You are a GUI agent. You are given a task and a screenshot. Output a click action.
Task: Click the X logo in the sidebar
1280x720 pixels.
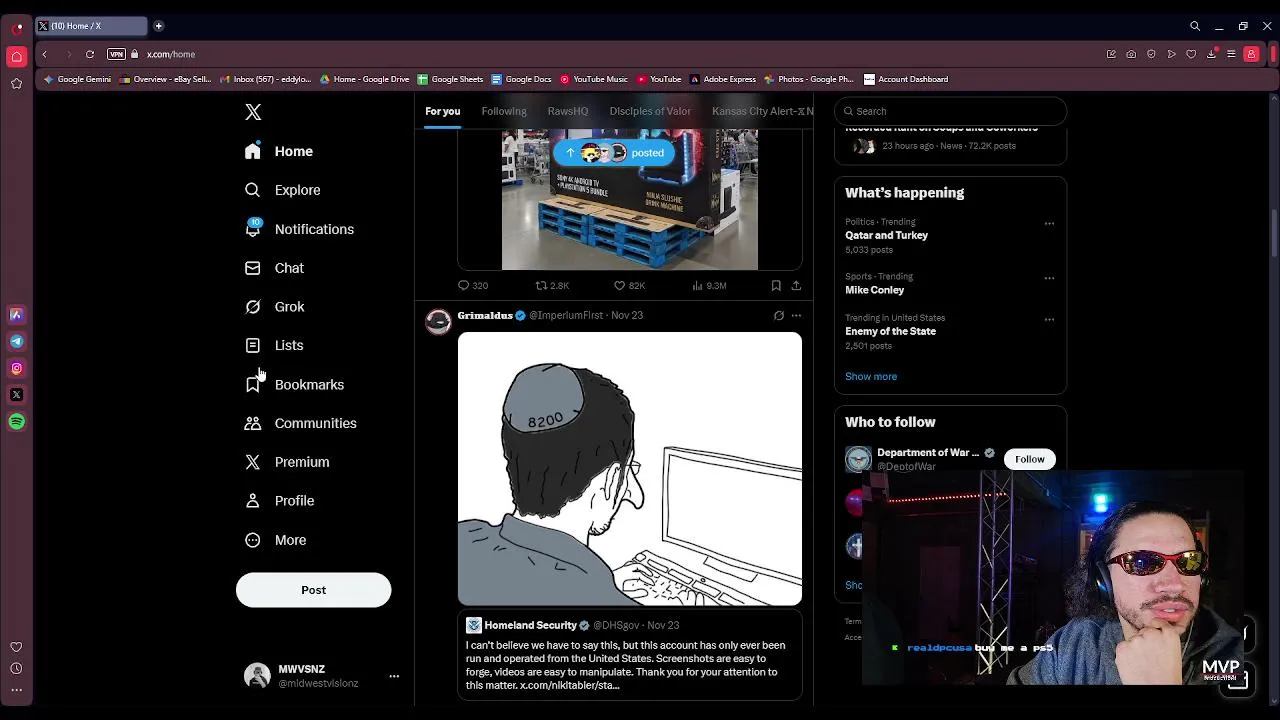pyautogui.click(x=253, y=112)
